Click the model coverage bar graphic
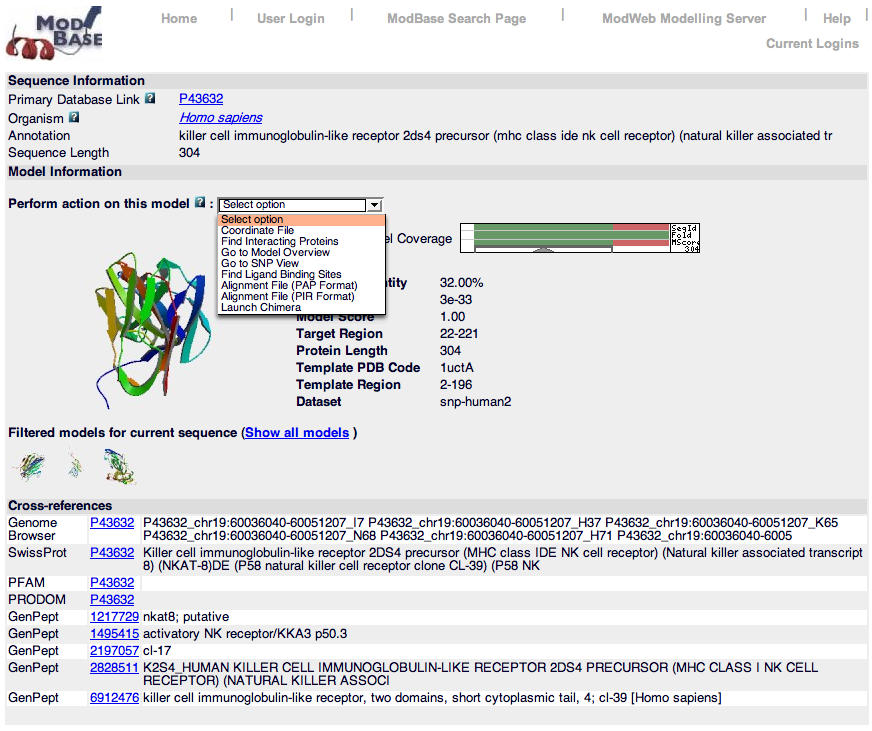 (570, 238)
